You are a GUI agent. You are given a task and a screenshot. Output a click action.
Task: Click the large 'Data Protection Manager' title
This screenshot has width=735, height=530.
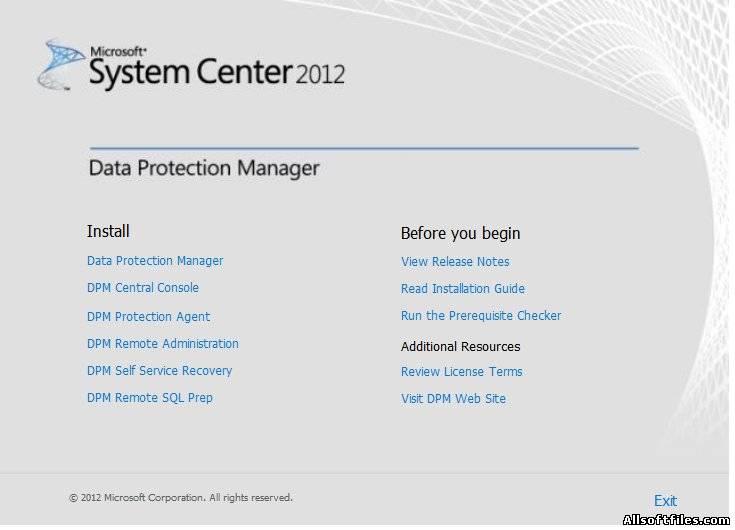[x=204, y=168]
